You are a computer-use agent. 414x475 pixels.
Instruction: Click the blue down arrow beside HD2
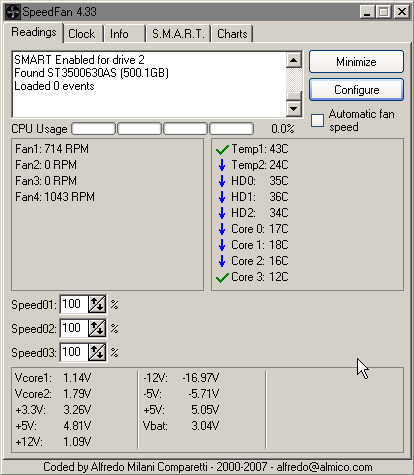[x=222, y=213]
